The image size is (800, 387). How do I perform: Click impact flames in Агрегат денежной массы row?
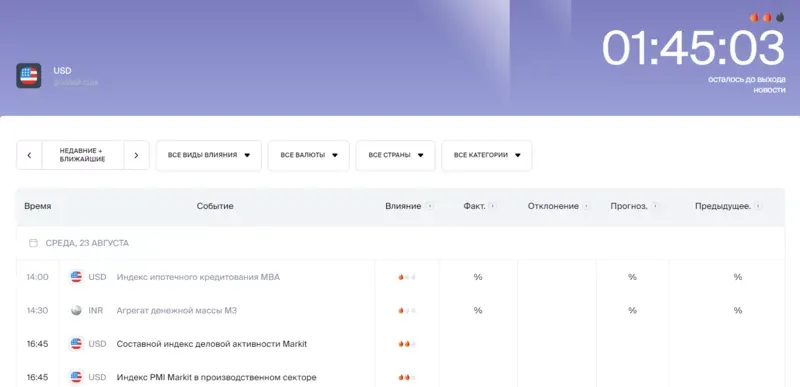[407, 310]
